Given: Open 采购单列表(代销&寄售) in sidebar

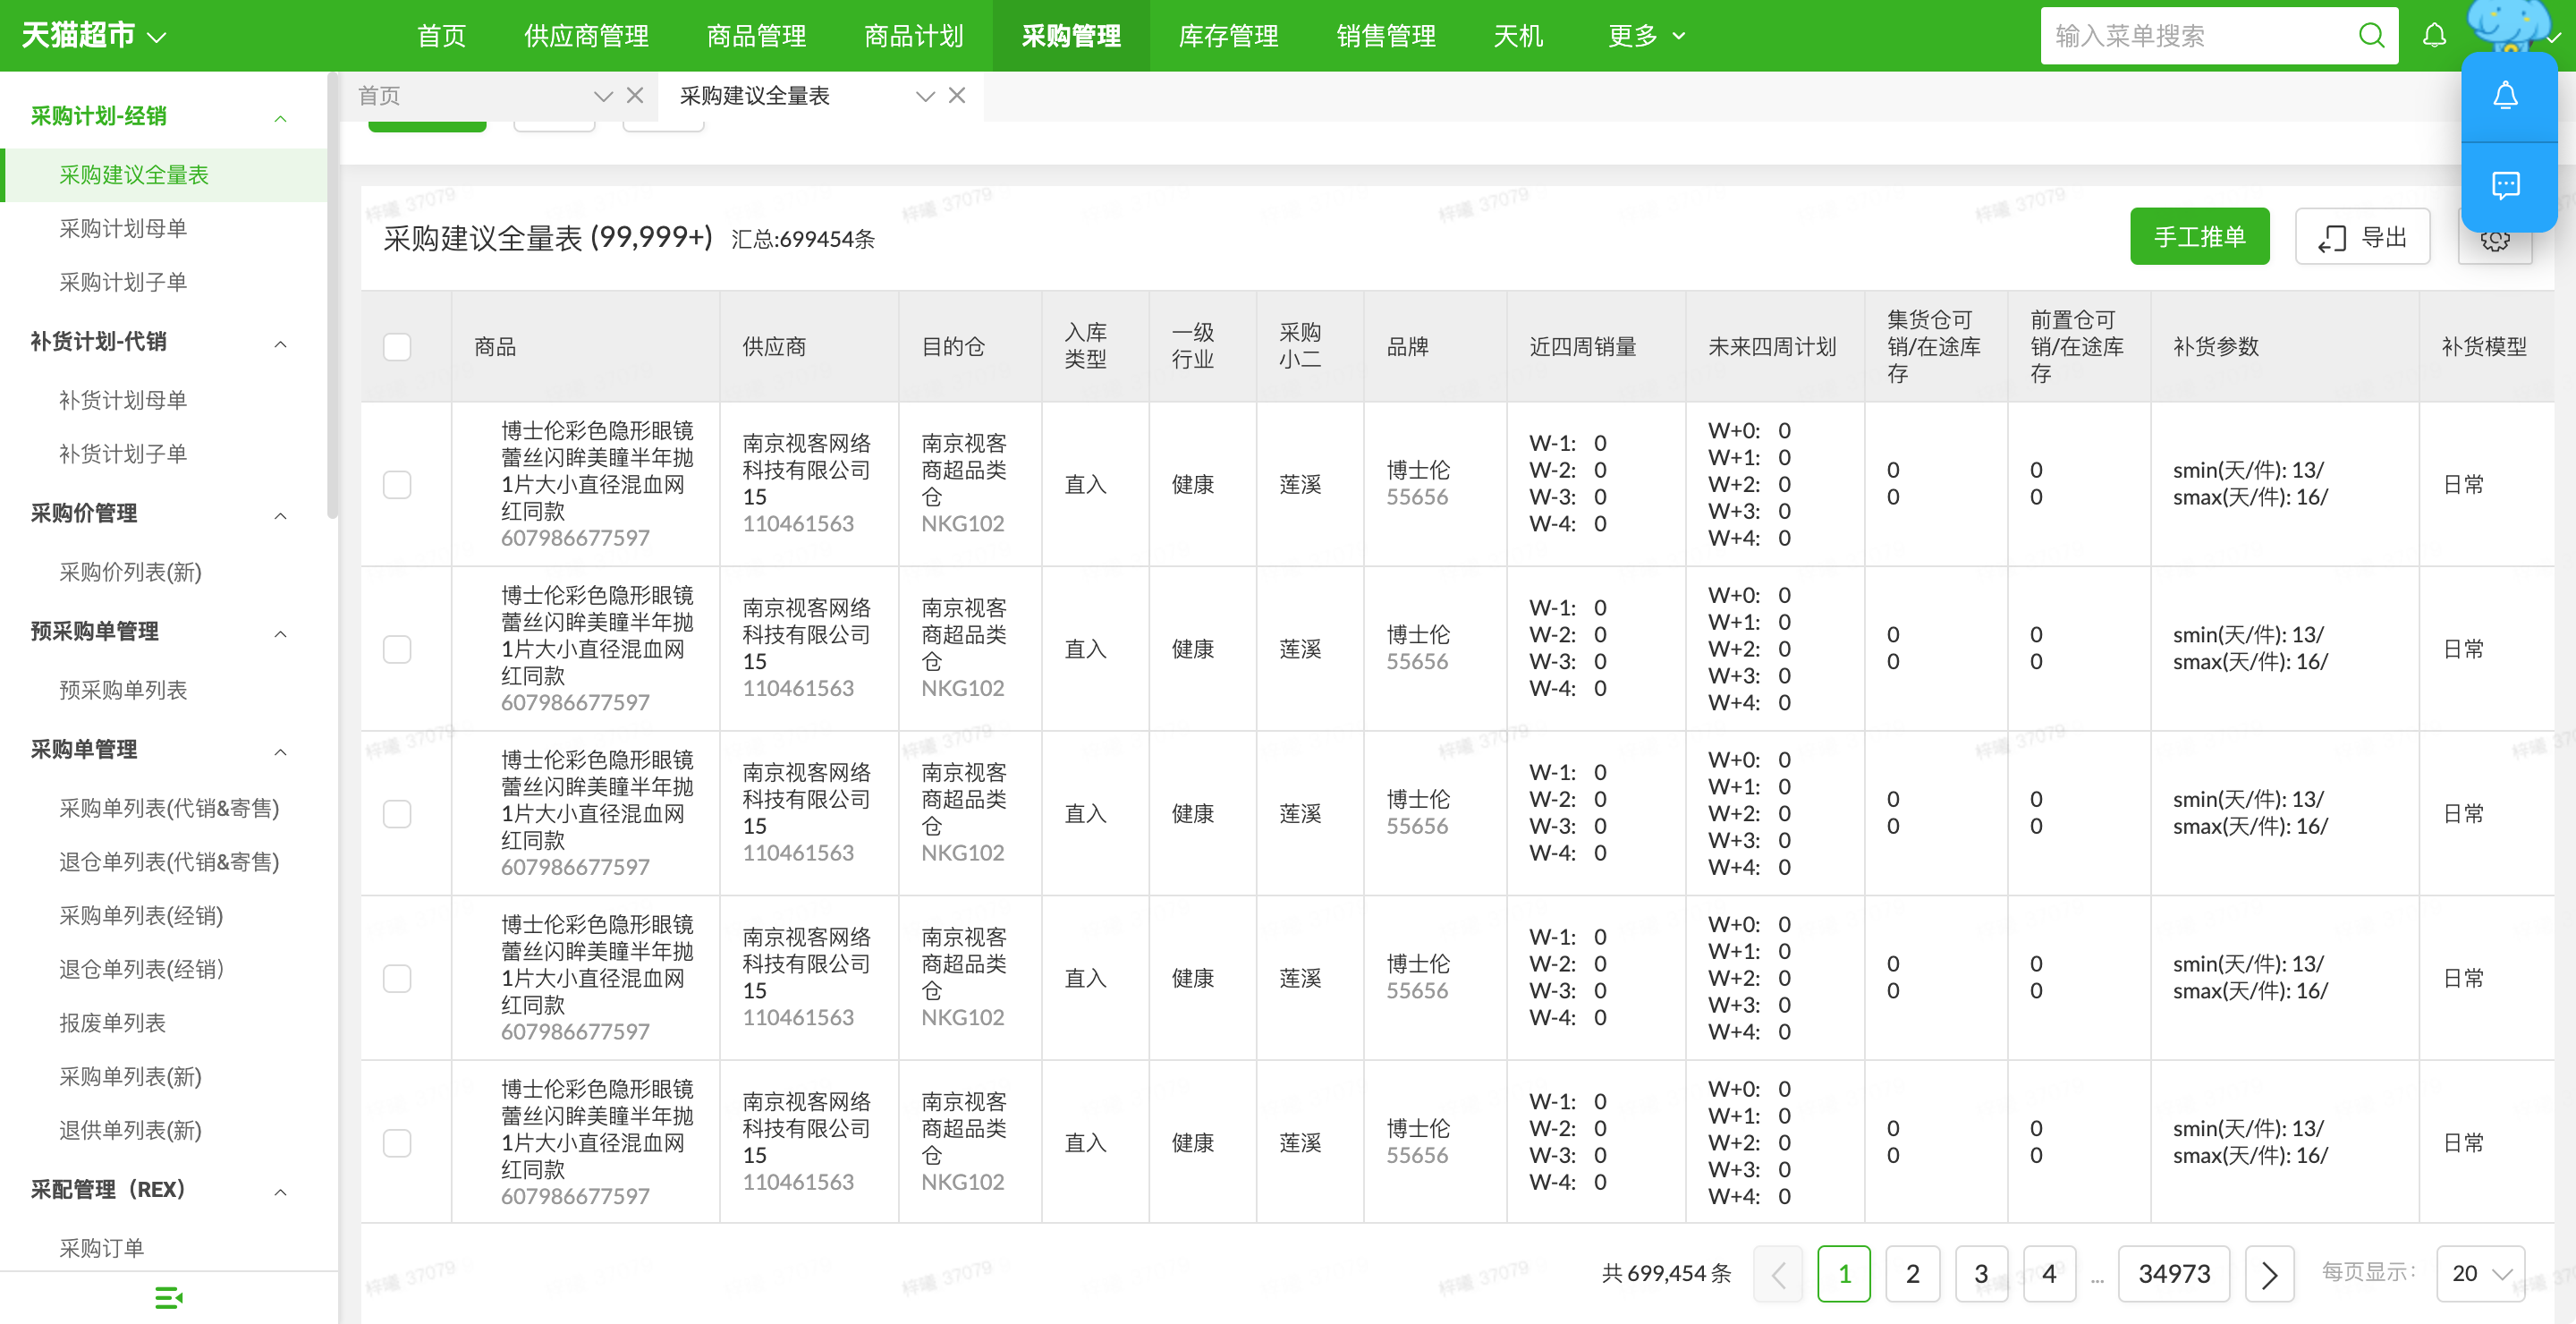Looking at the screenshot, I should 169,809.
